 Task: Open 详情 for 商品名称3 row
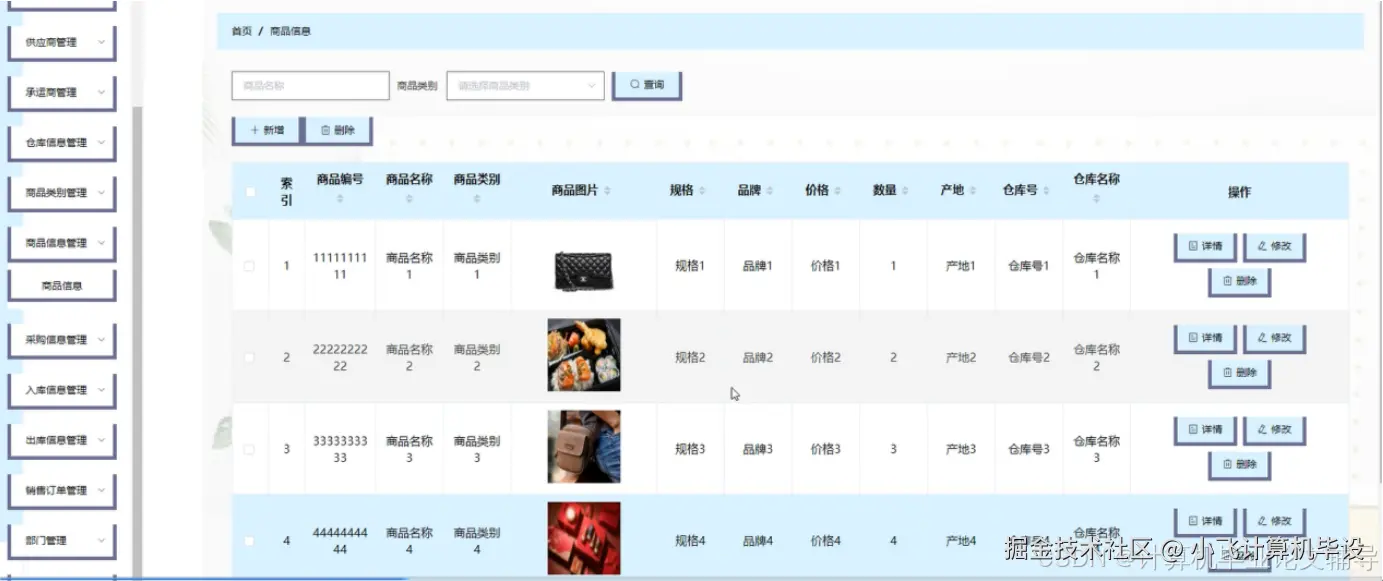click(1205, 430)
